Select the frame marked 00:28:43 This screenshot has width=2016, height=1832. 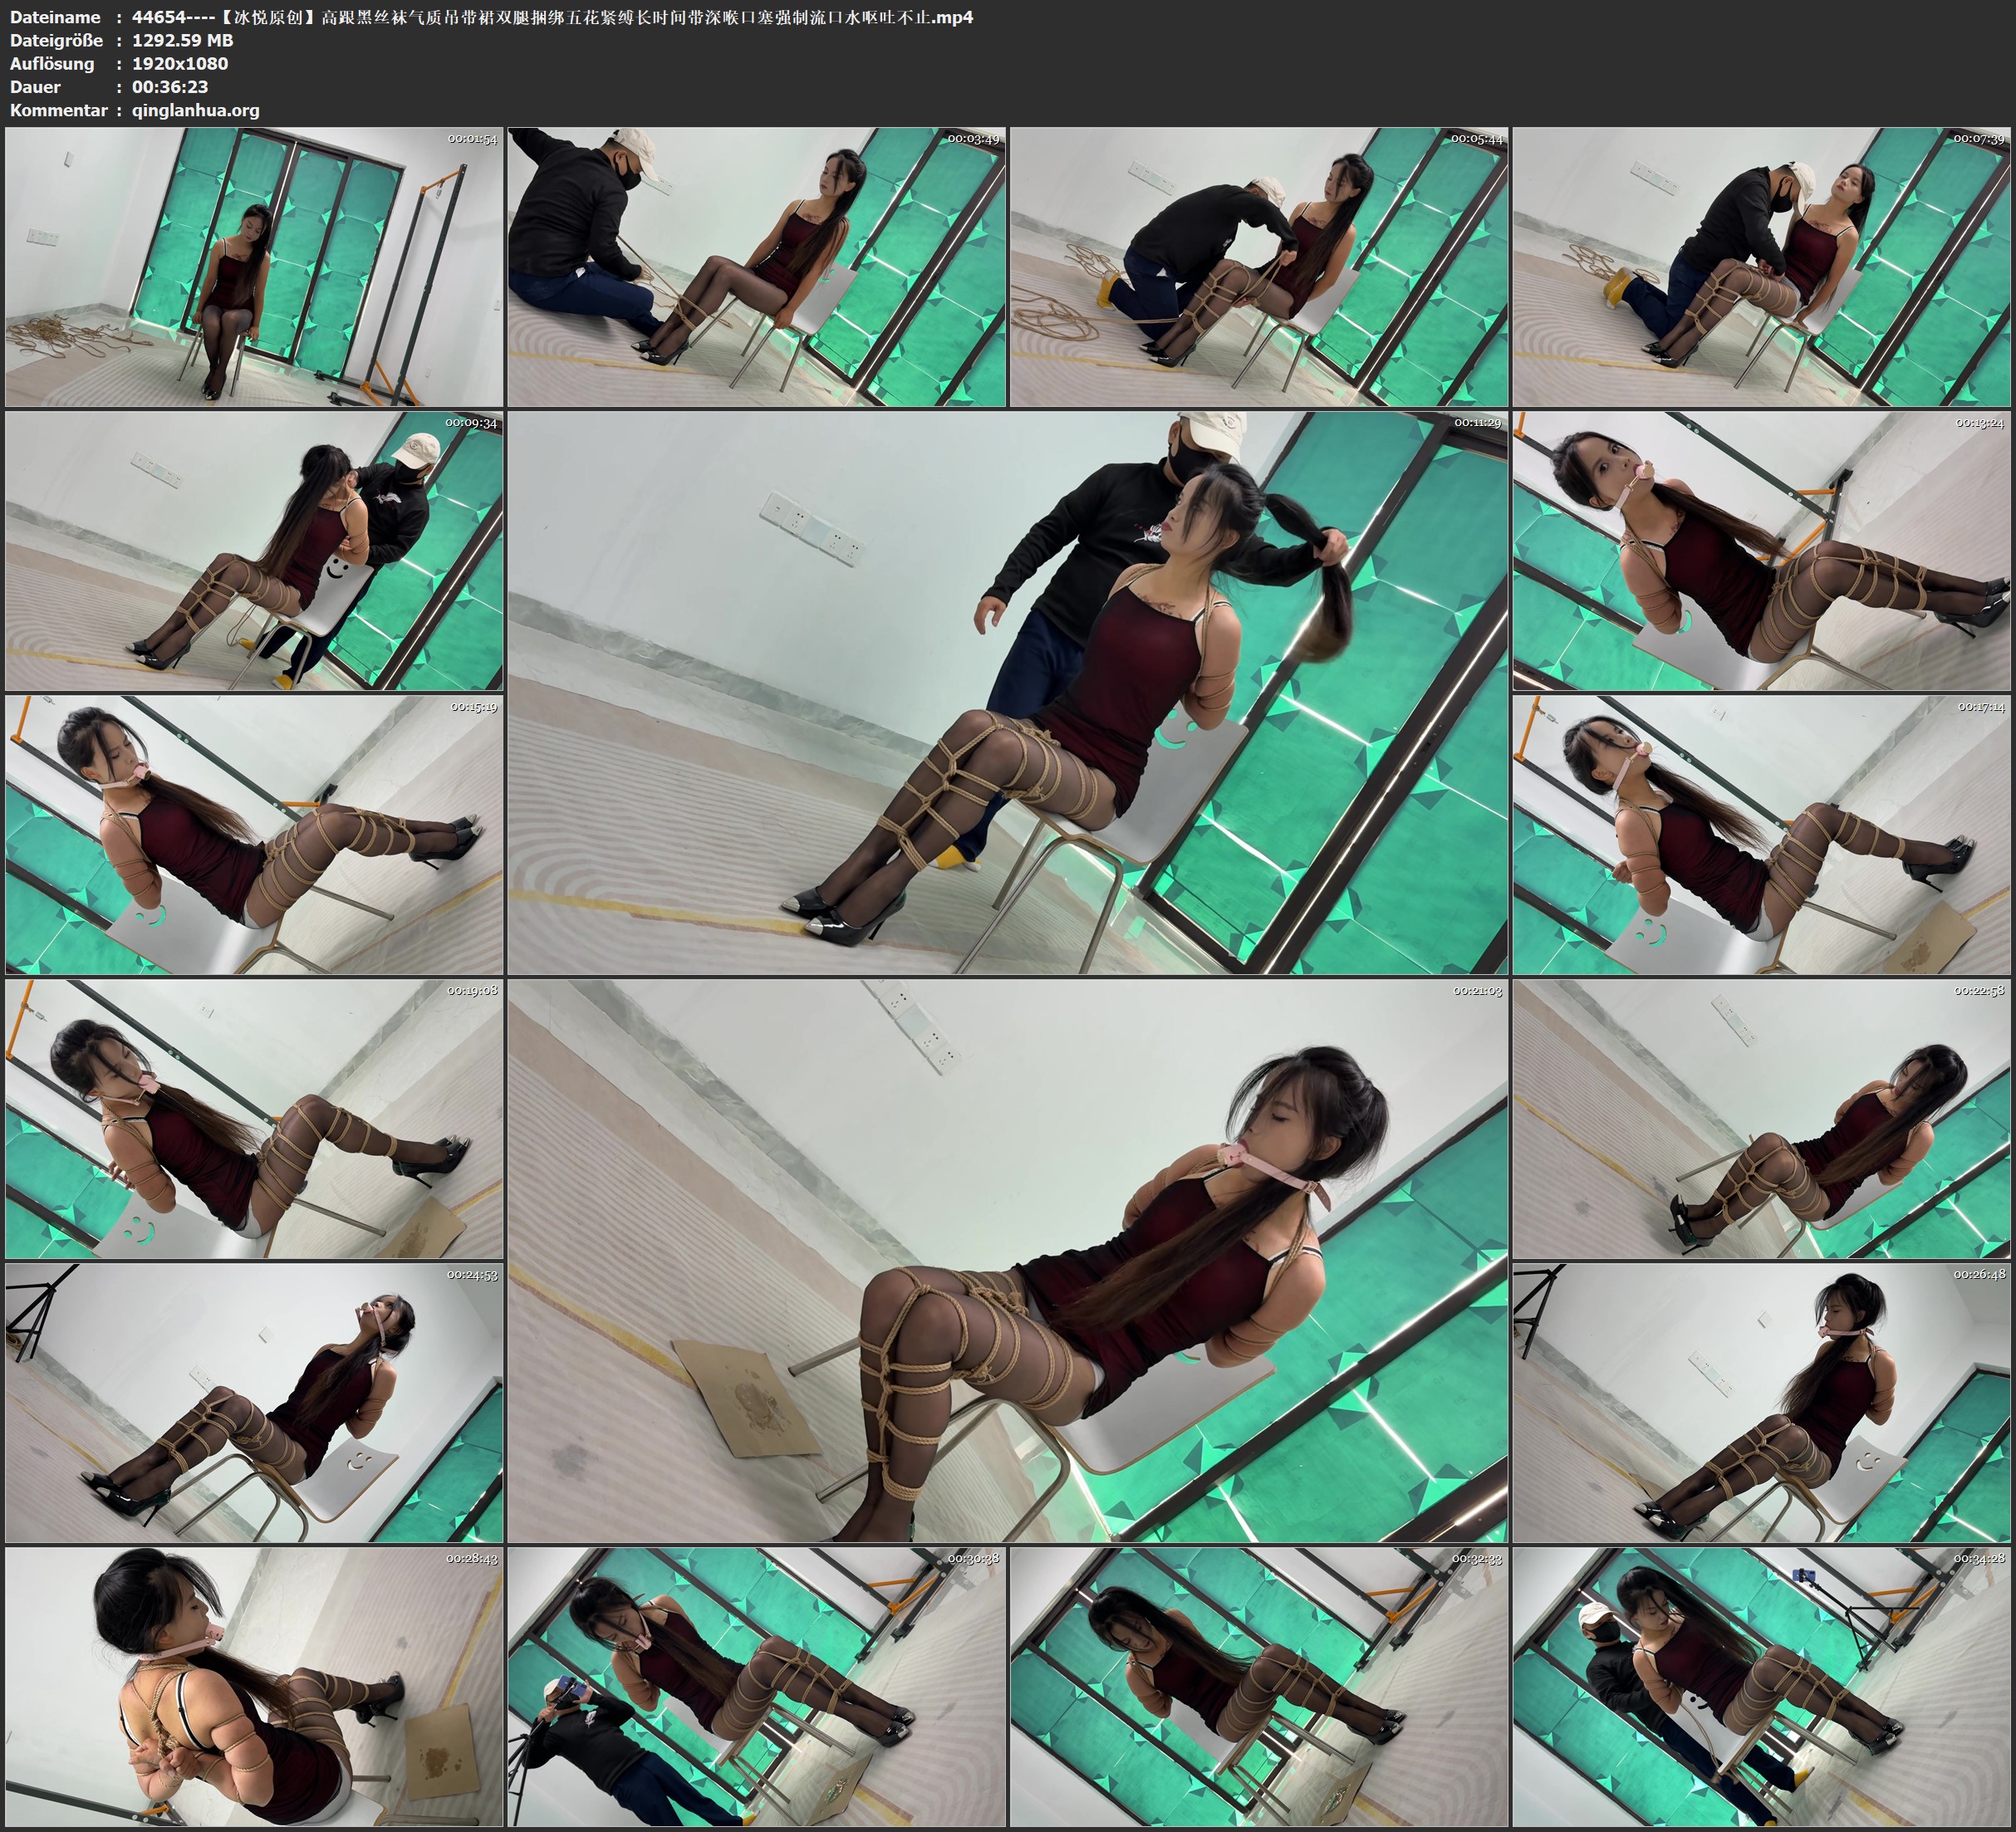(254, 1688)
